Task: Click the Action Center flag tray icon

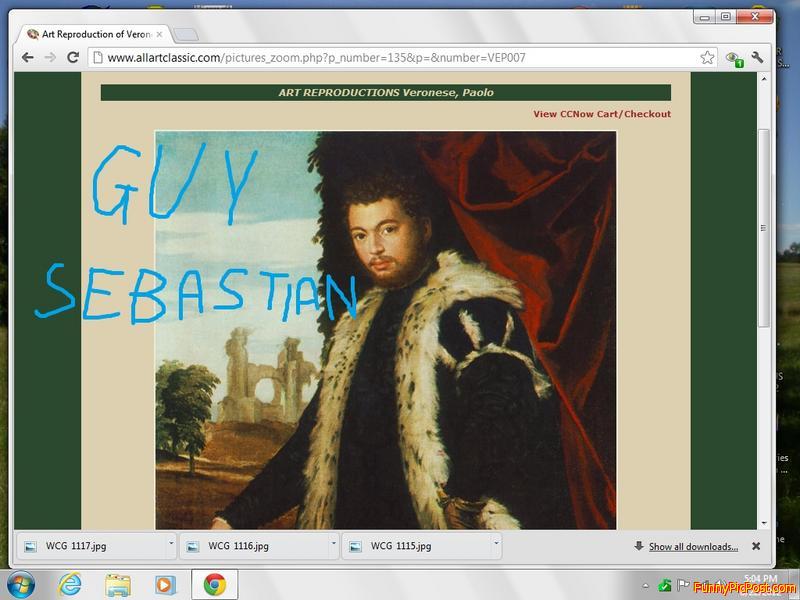Action: (x=682, y=585)
